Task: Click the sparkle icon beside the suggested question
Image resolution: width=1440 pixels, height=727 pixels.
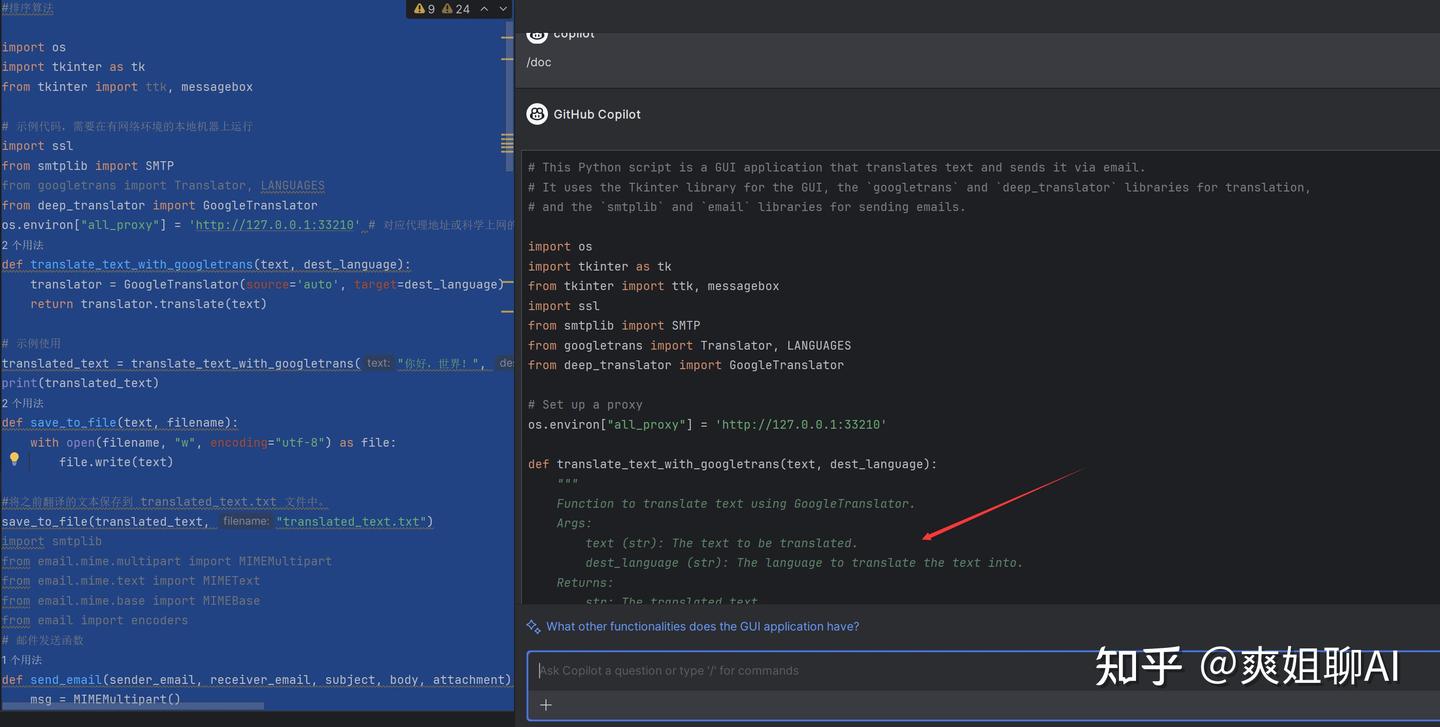Action: coord(532,625)
